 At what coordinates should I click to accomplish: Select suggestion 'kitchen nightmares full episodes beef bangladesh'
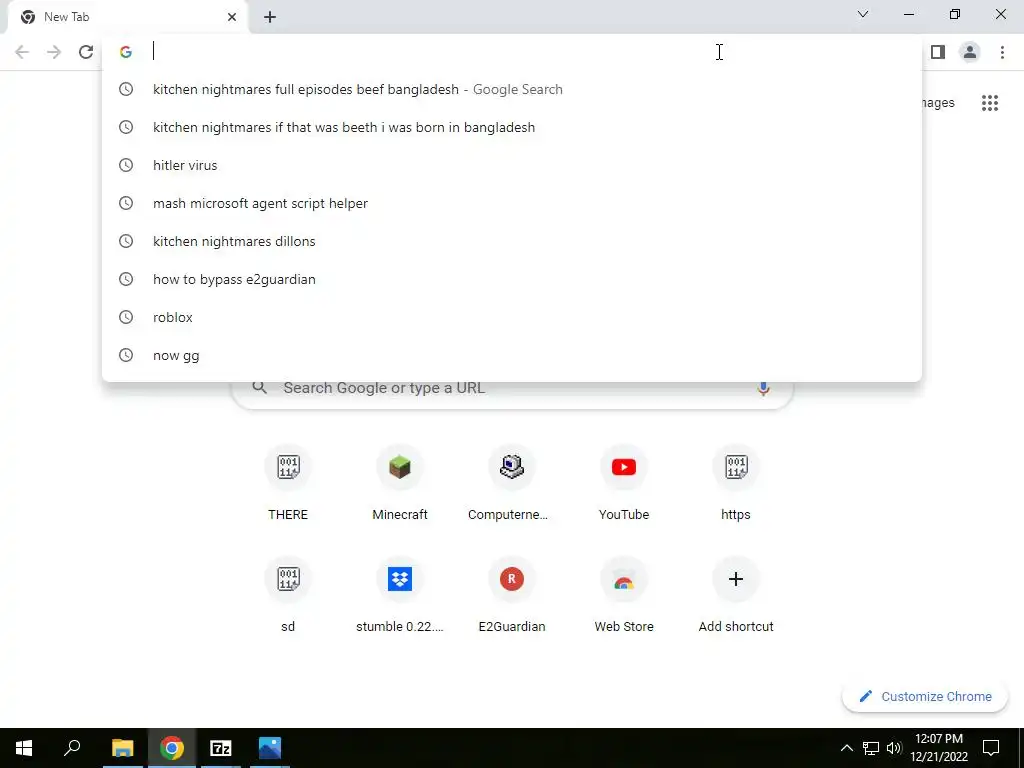[x=511, y=89]
